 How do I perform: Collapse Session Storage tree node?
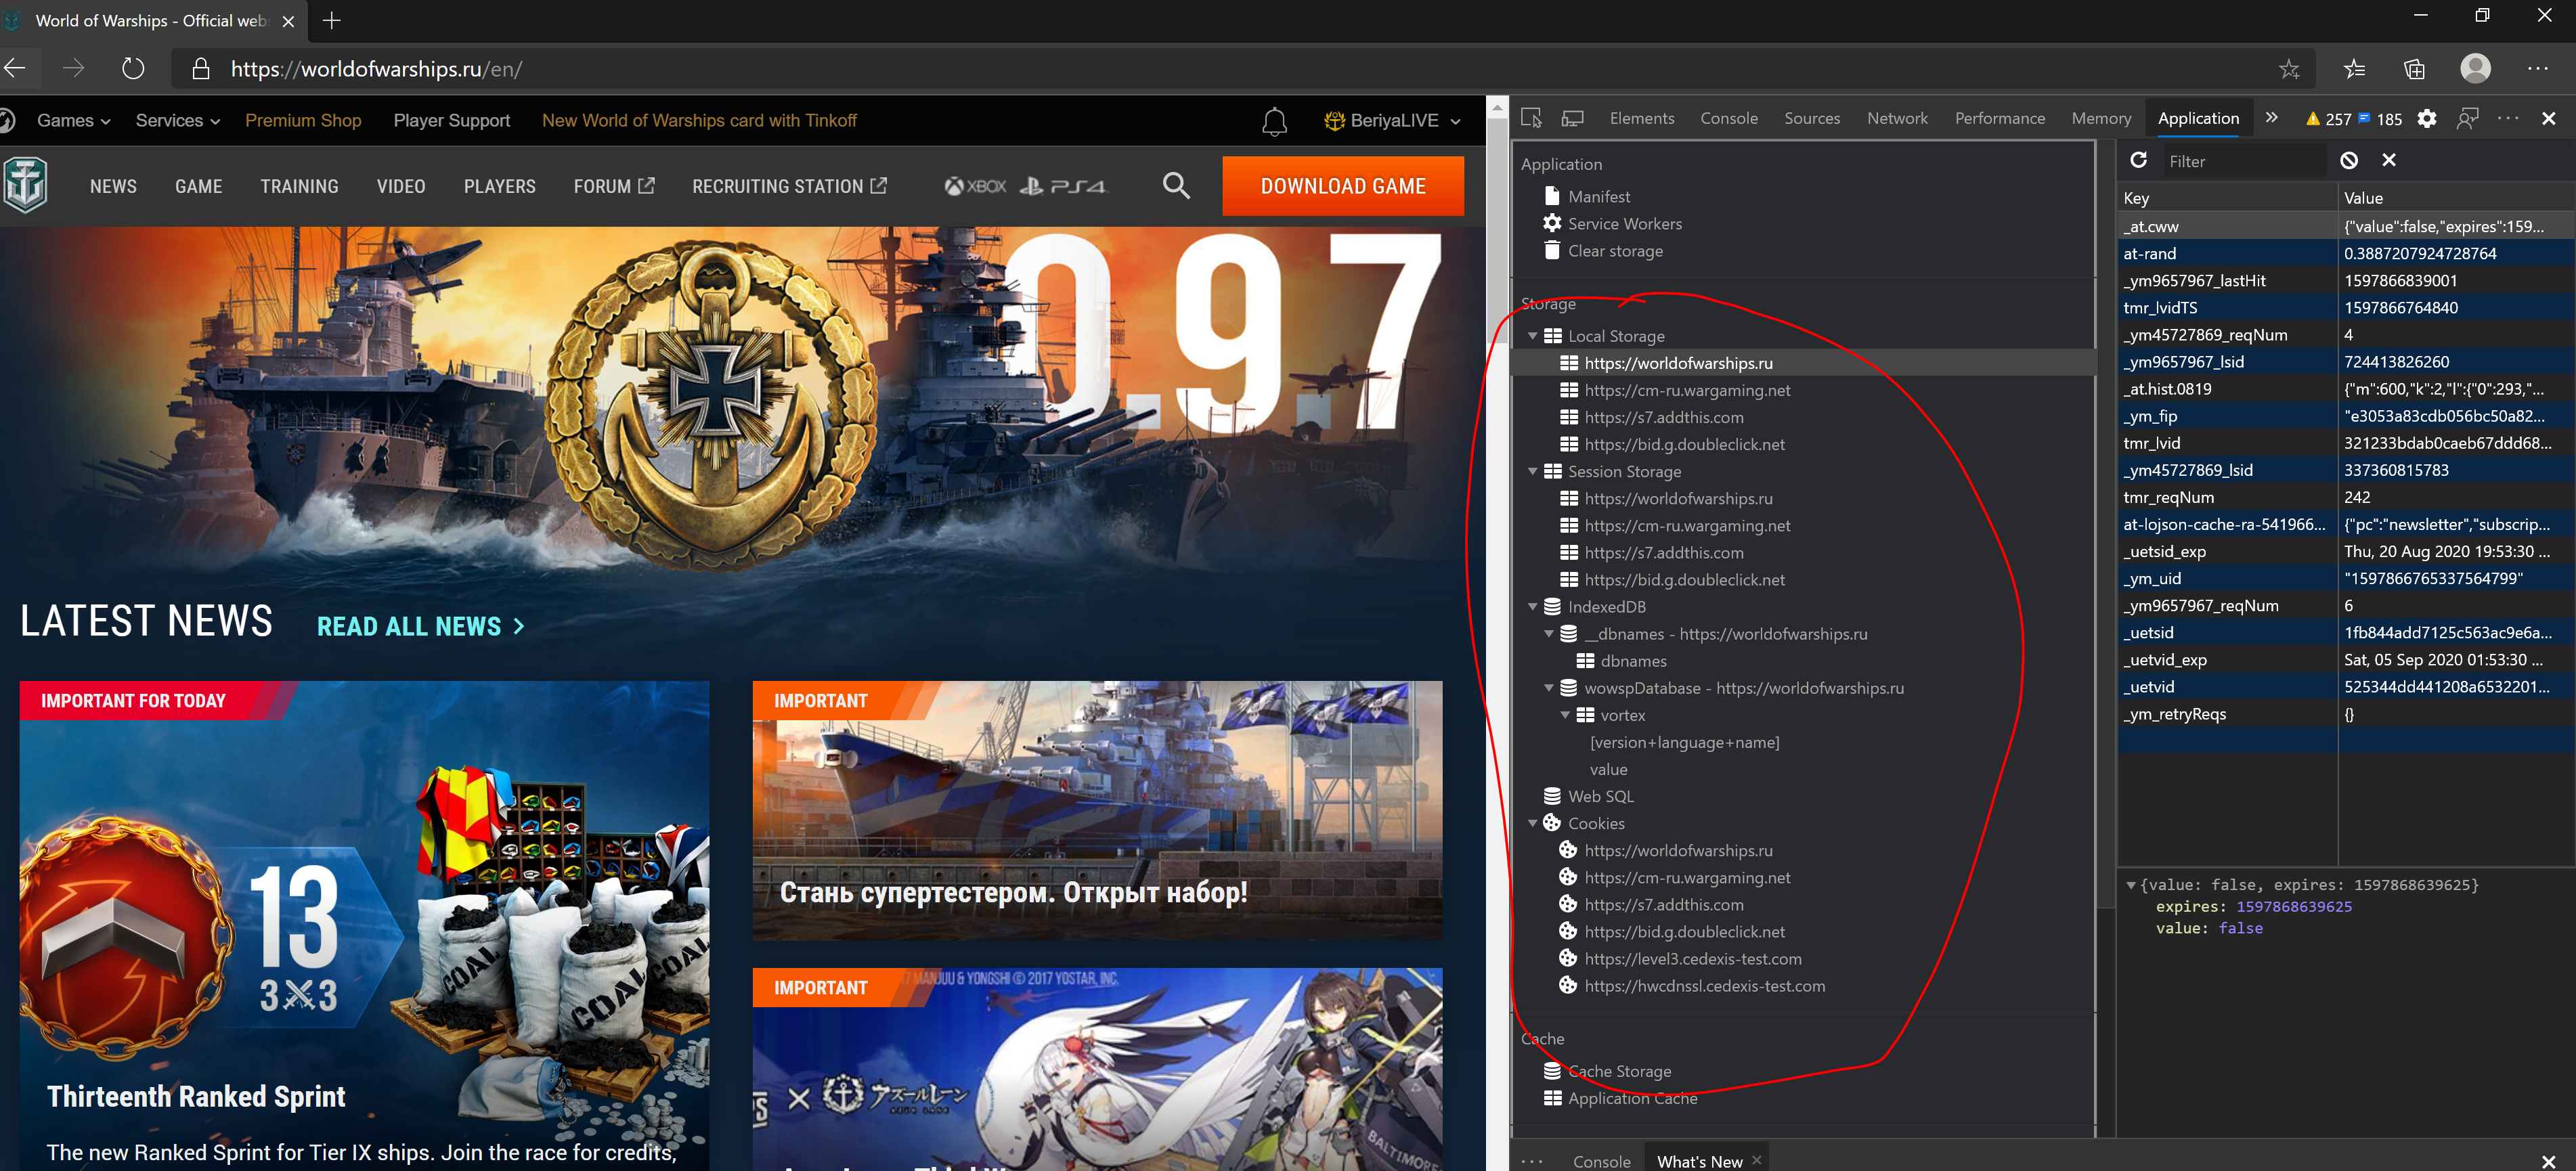[x=1532, y=471]
